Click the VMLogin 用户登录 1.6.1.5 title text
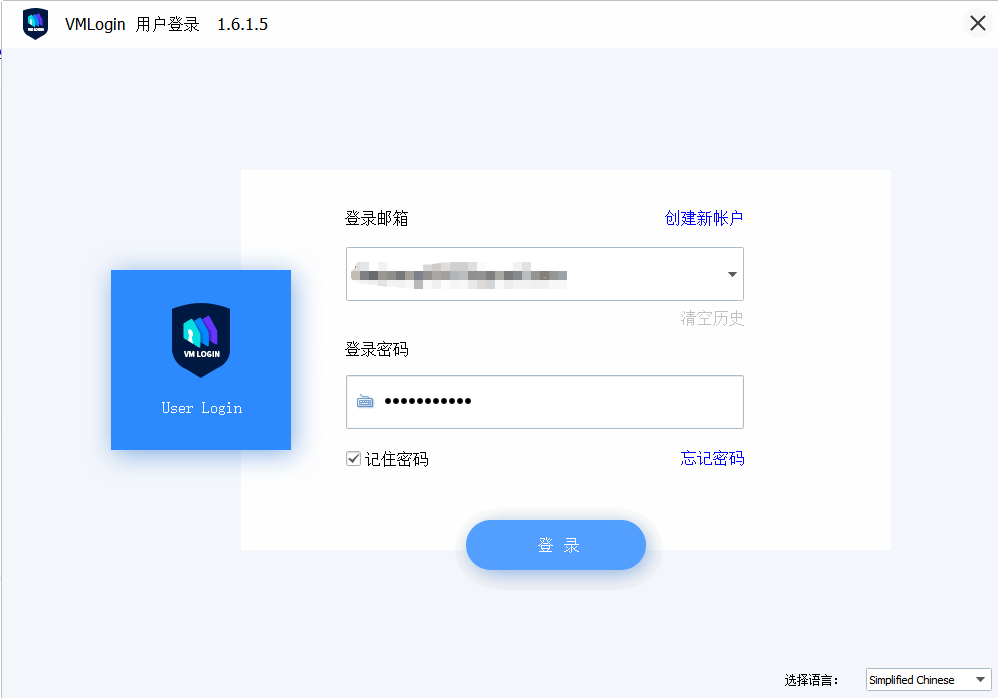The image size is (998, 698). click(x=166, y=24)
